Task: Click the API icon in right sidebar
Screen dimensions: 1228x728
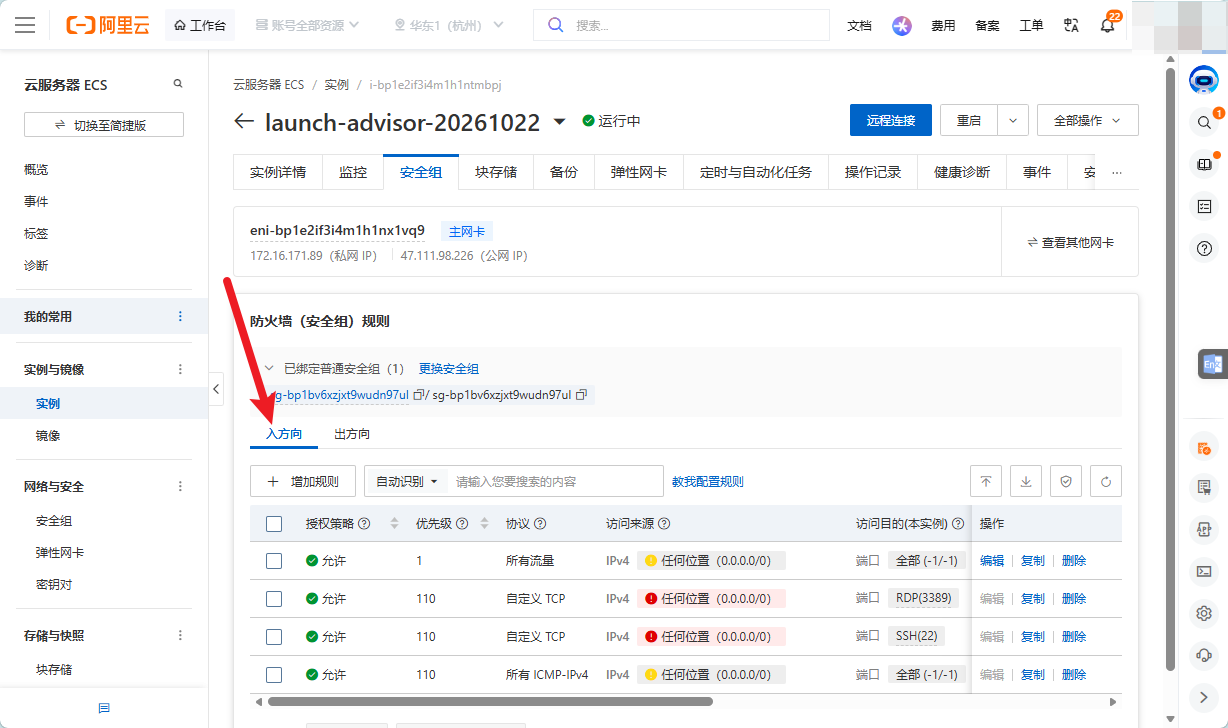Action: click(1204, 529)
